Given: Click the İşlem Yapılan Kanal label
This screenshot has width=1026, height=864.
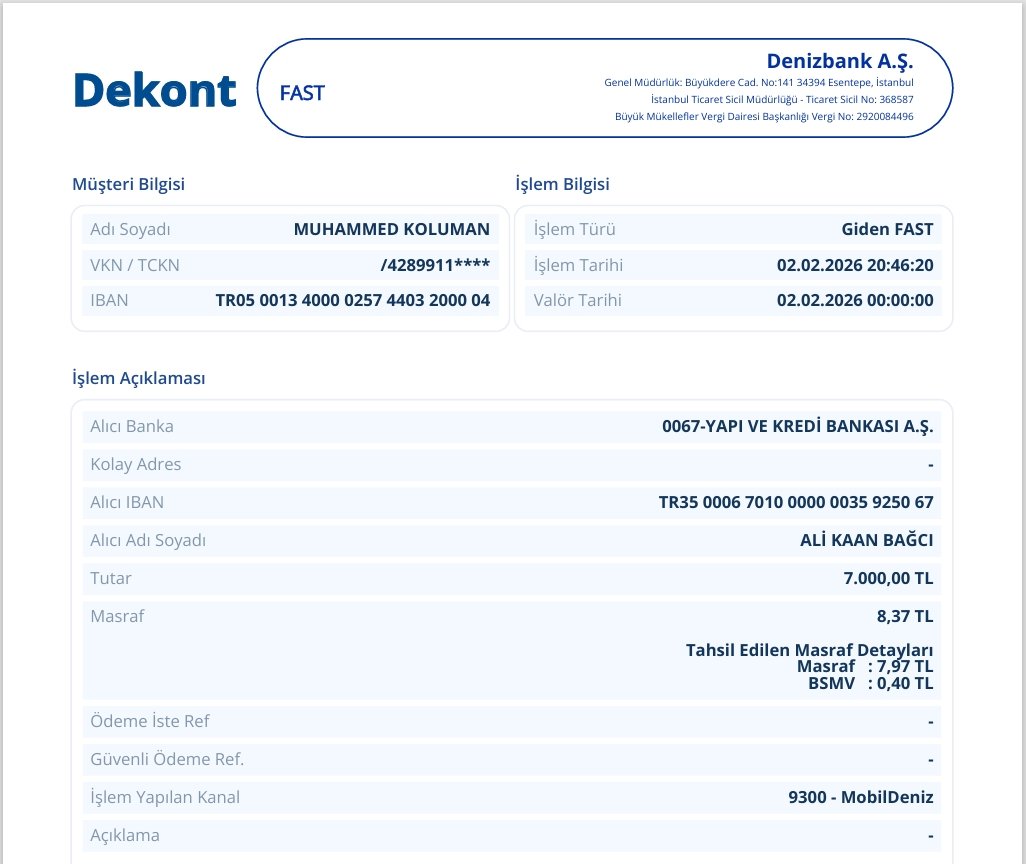Looking at the screenshot, I should tap(165, 797).
